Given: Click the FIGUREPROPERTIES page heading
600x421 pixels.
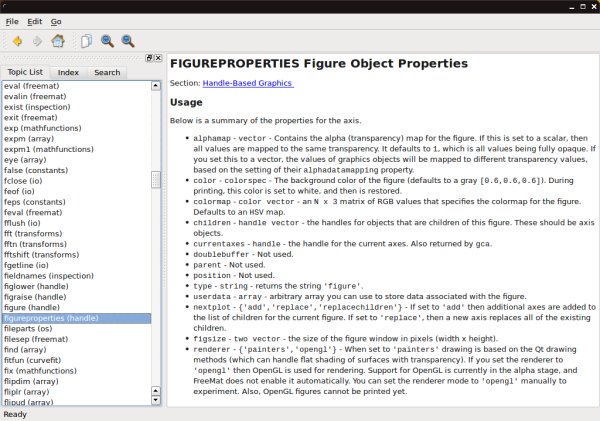Looking at the screenshot, I should tap(319, 63).
